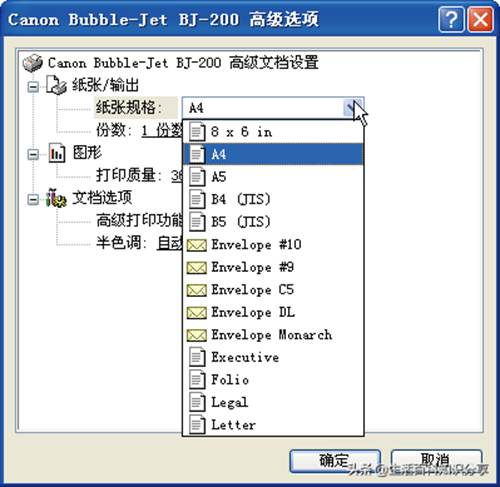The width and height of the screenshot is (500, 487).
Task: Choose the highlighted A4 paper size option
Action: [273, 154]
